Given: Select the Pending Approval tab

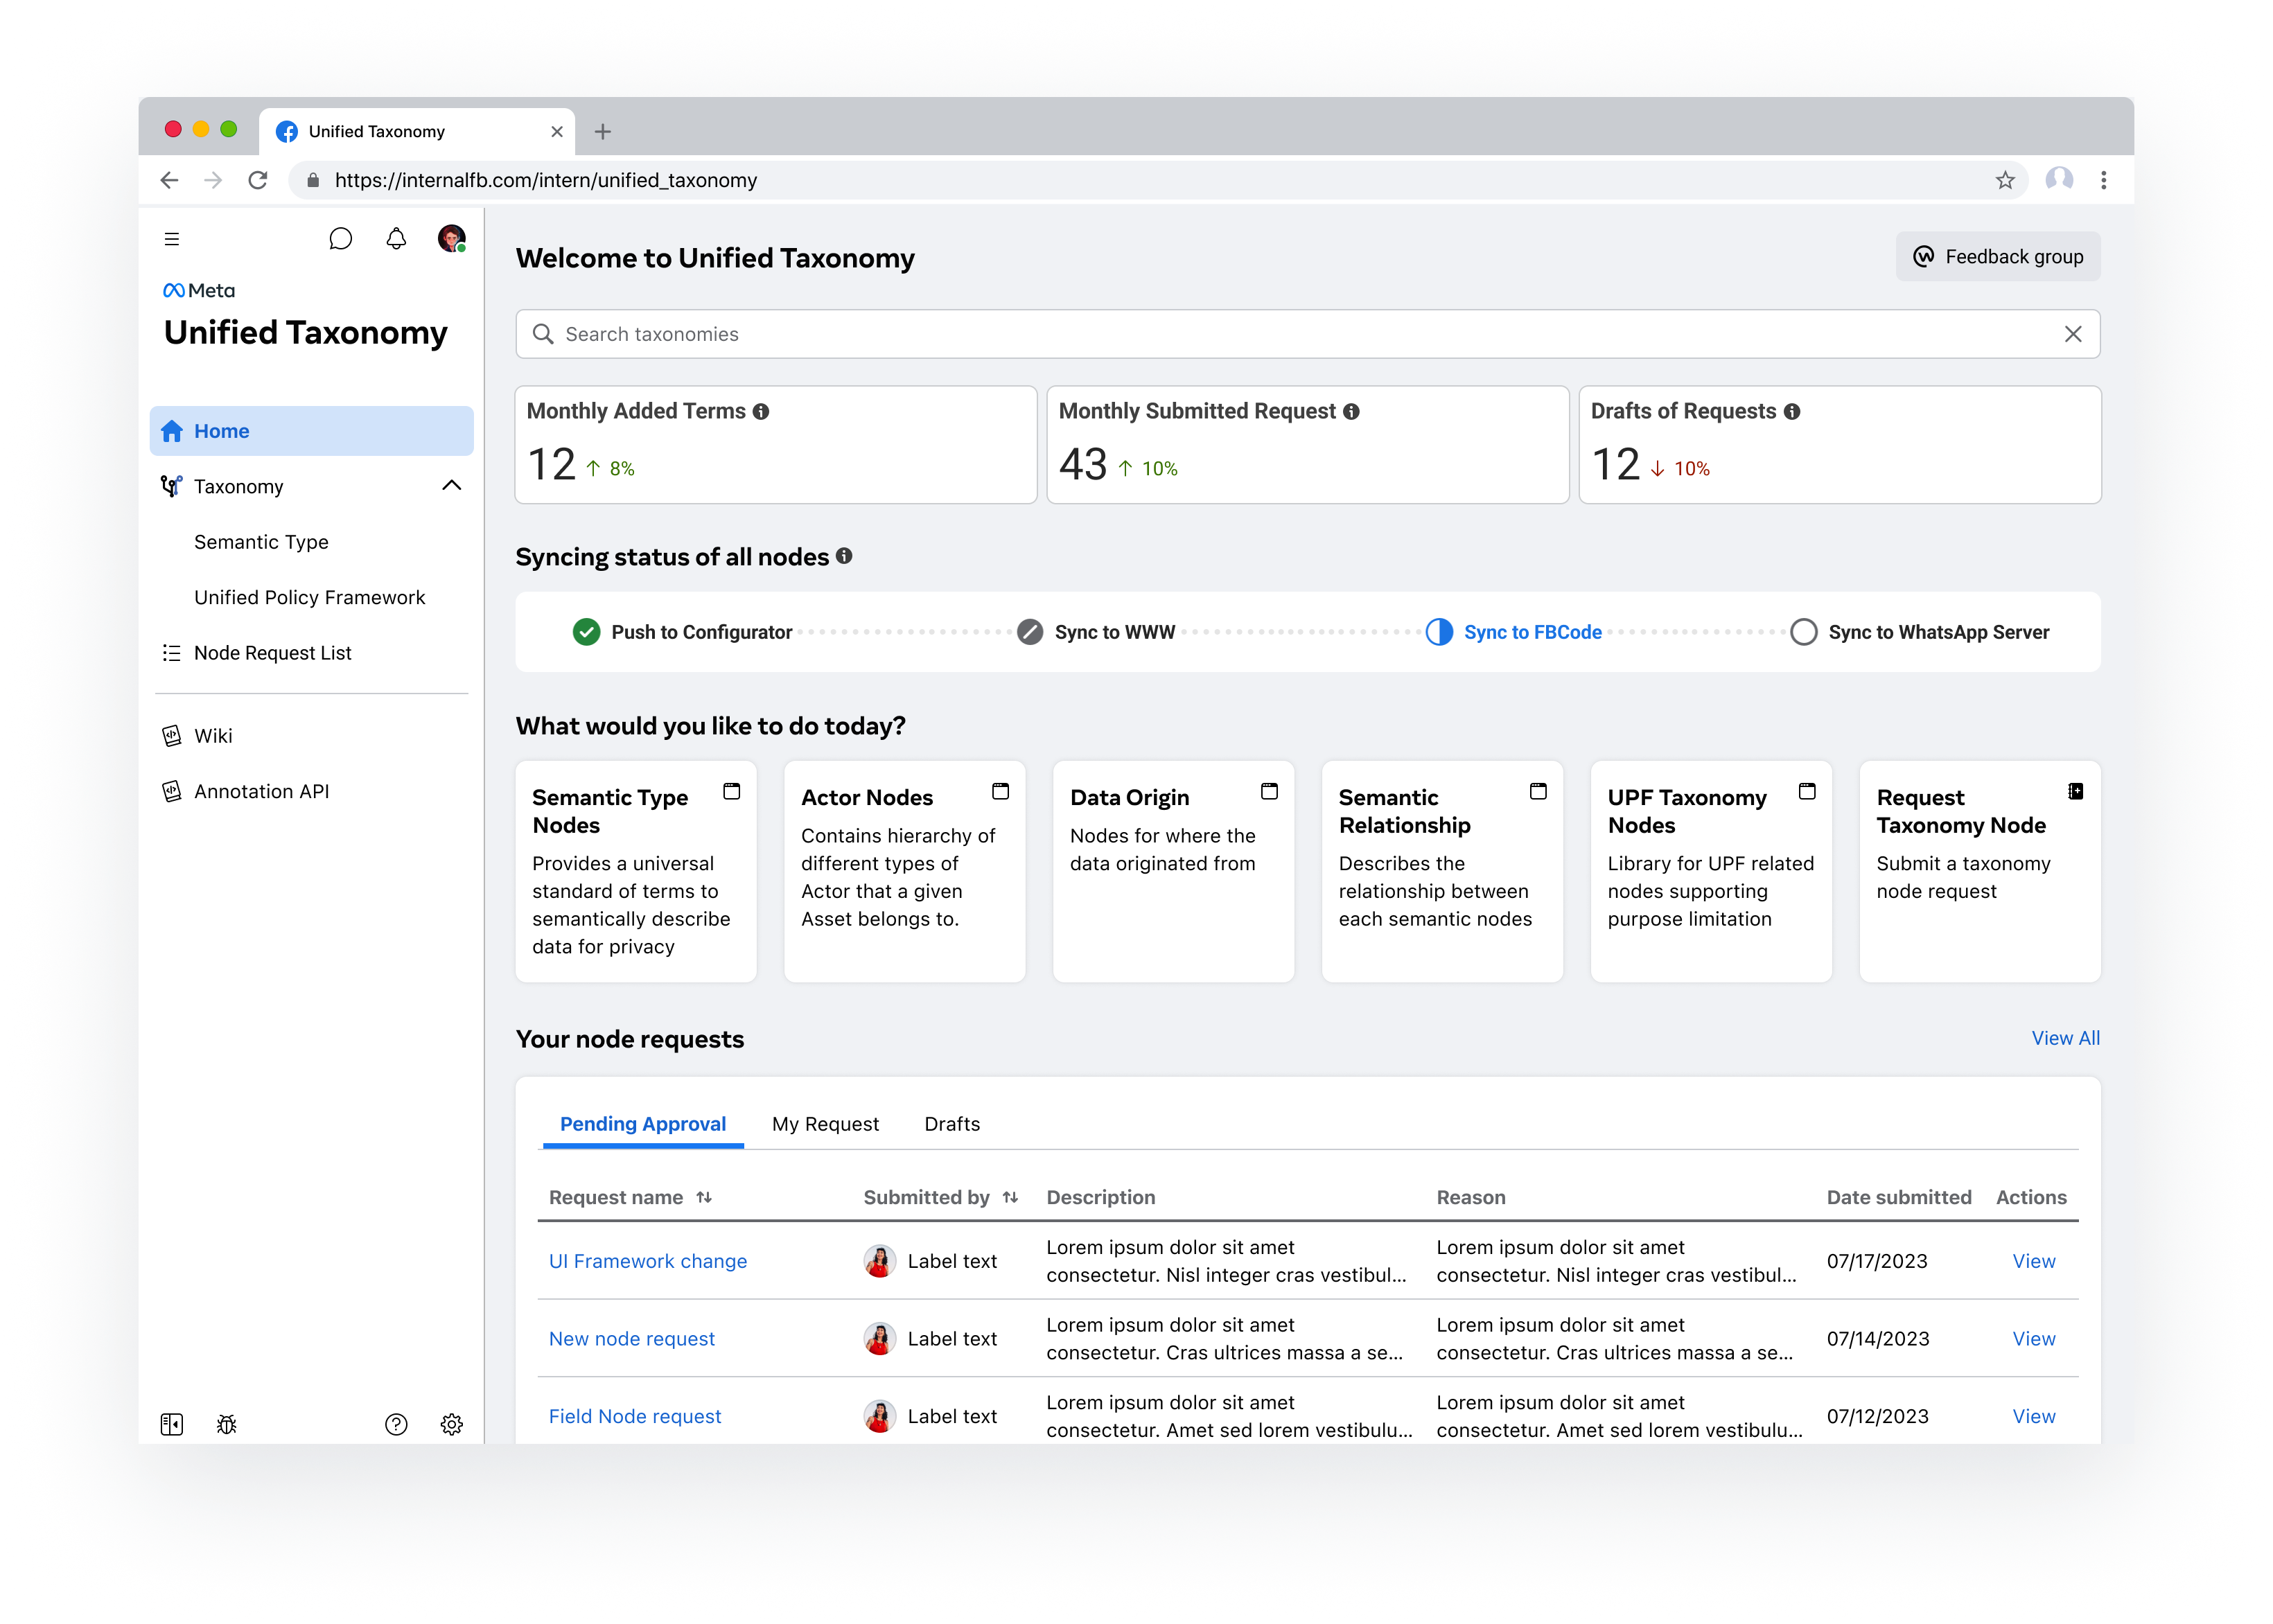Looking at the screenshot, I should [643, 1124].
